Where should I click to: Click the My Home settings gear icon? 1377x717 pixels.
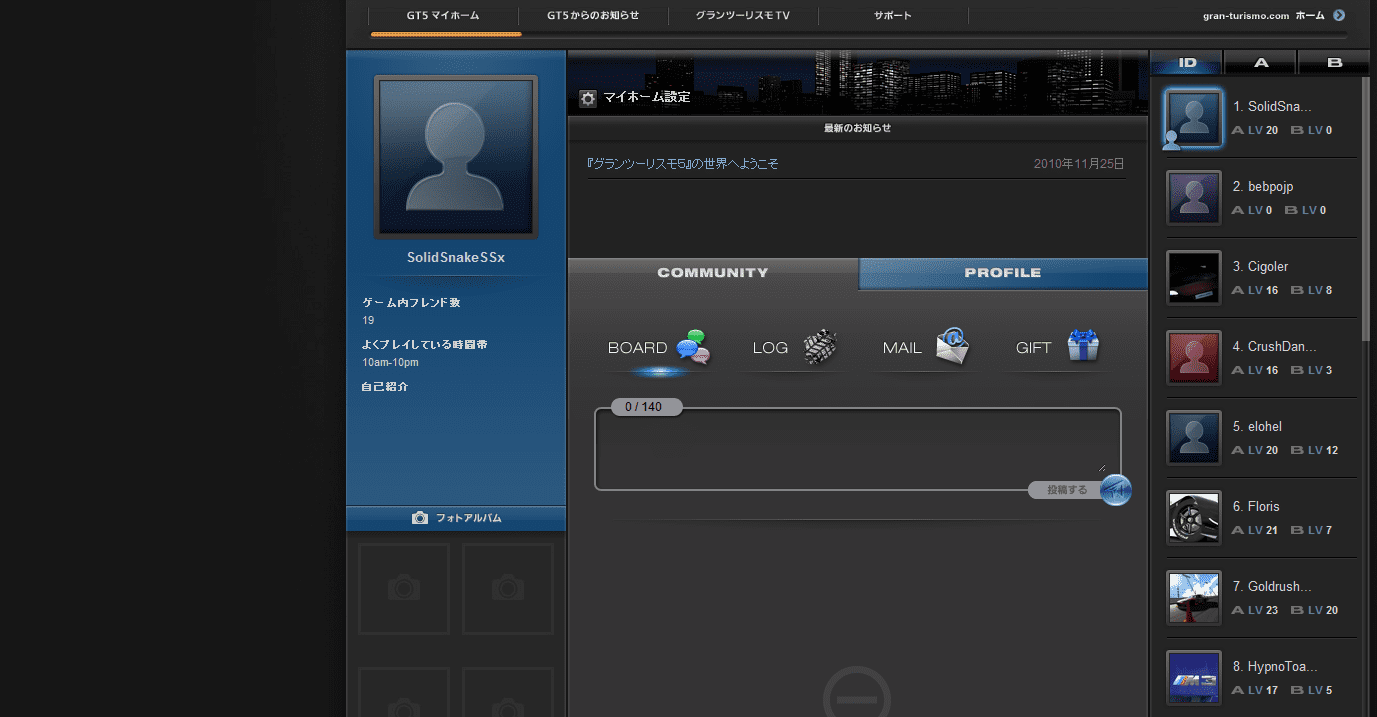588,98
